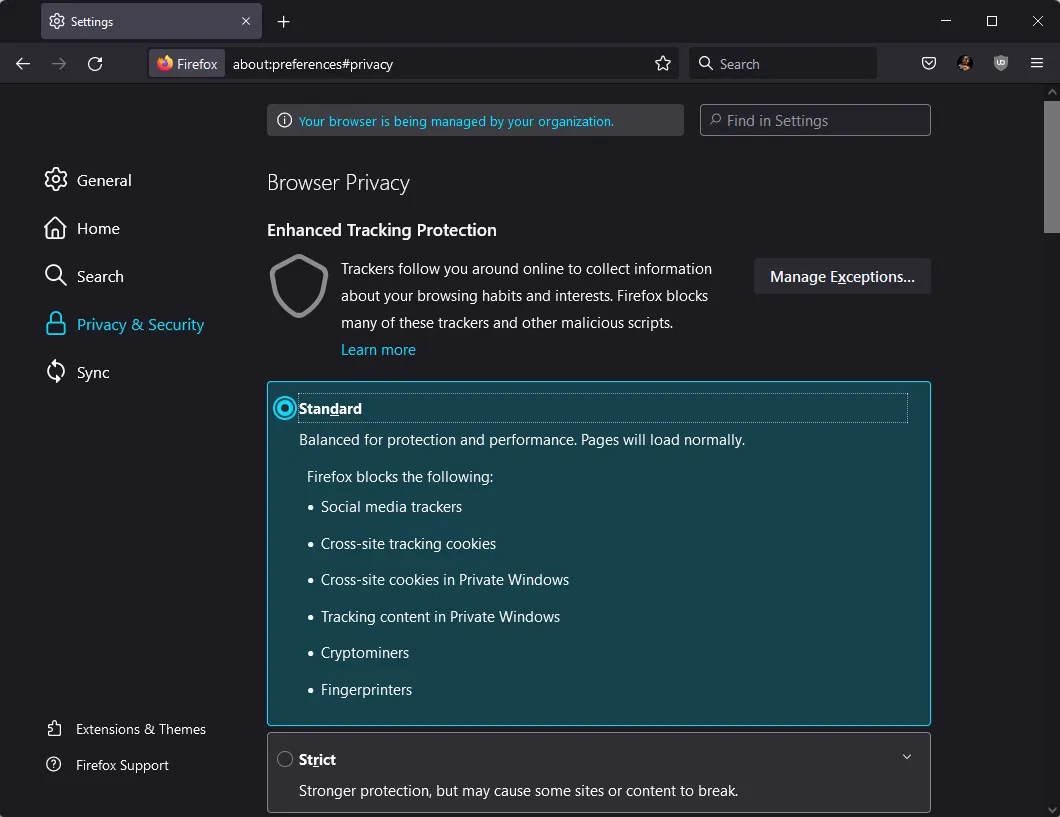Expand the Strict protection details chevron
Viewport: 1060px width, 817px height.
click(906, 757)
